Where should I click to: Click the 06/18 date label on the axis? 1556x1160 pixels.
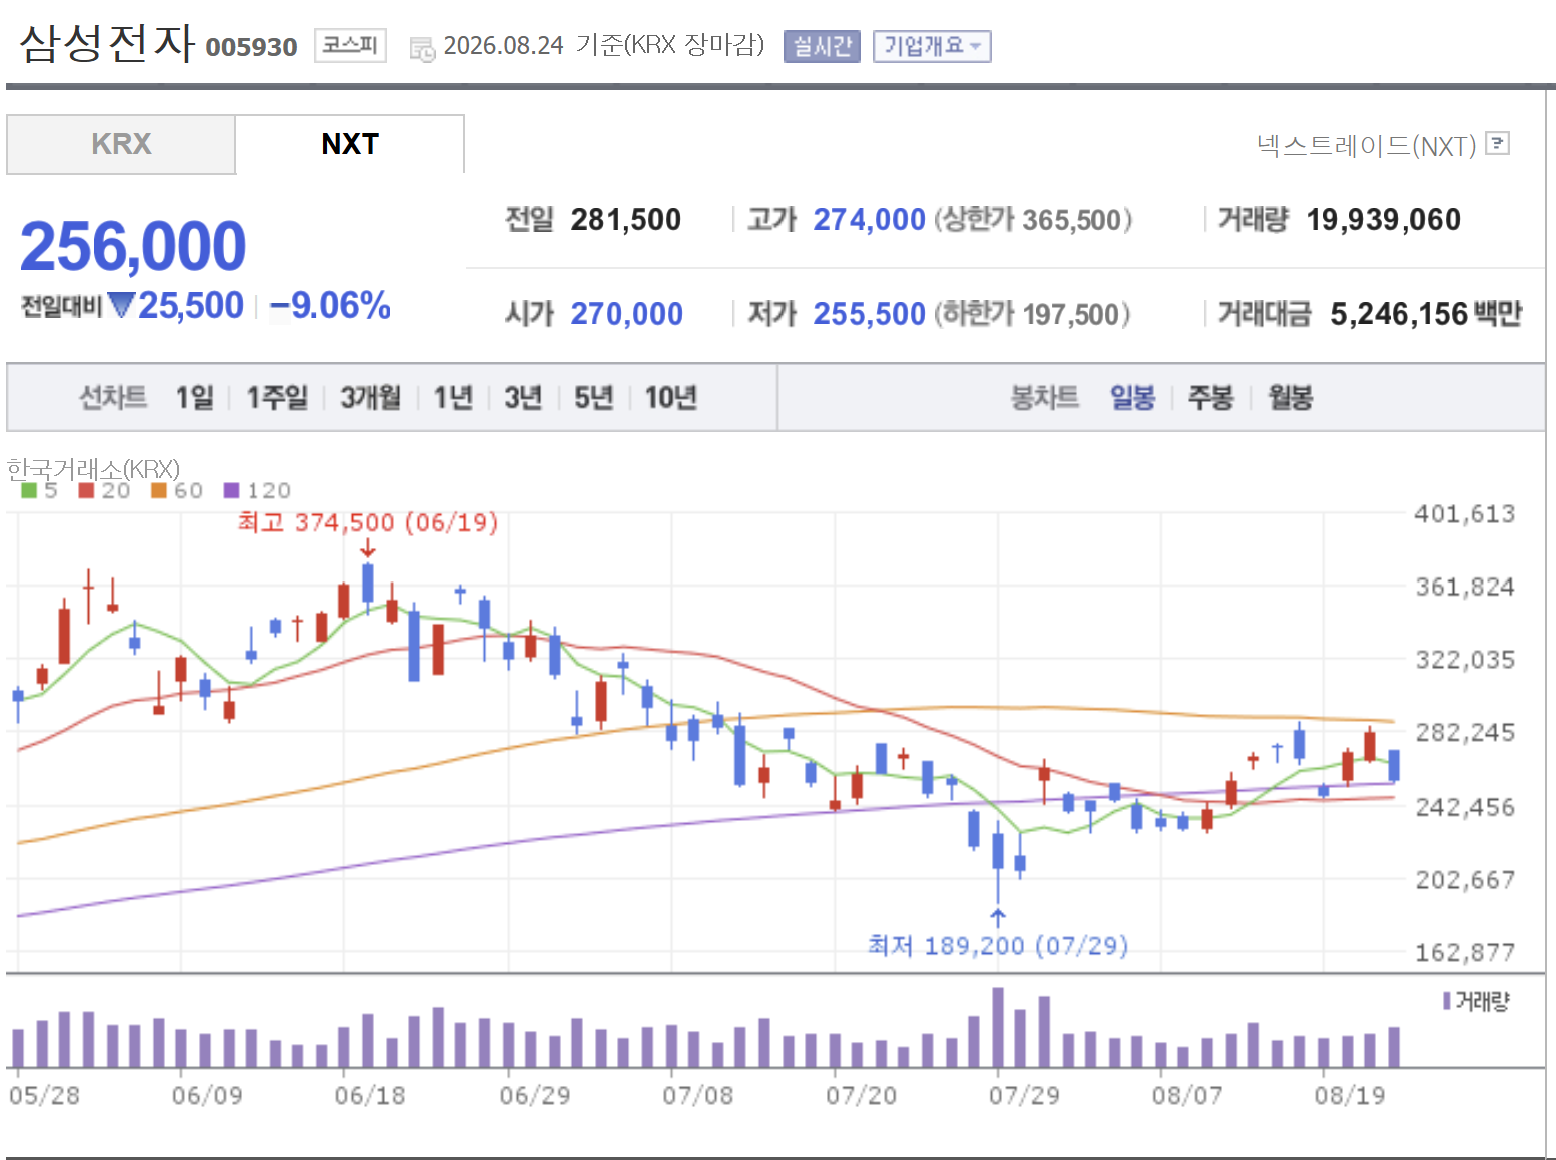(x=370, y=1096)
